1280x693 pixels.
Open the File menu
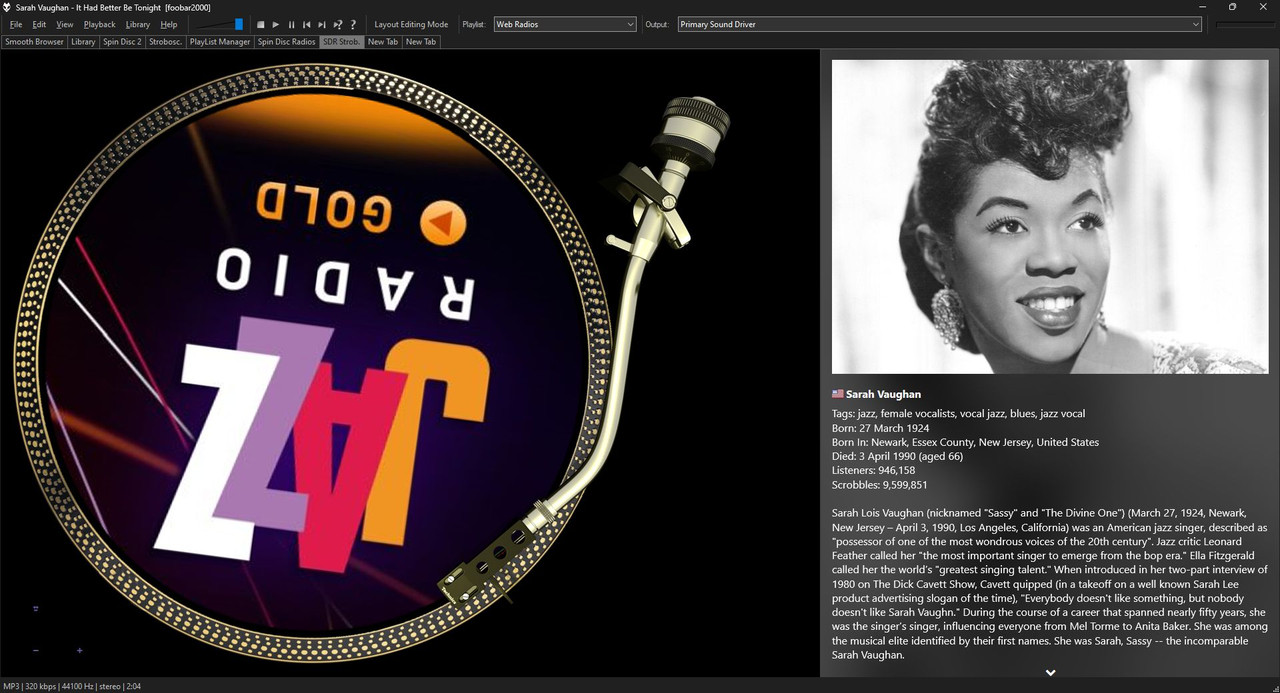tap(16, 24)
